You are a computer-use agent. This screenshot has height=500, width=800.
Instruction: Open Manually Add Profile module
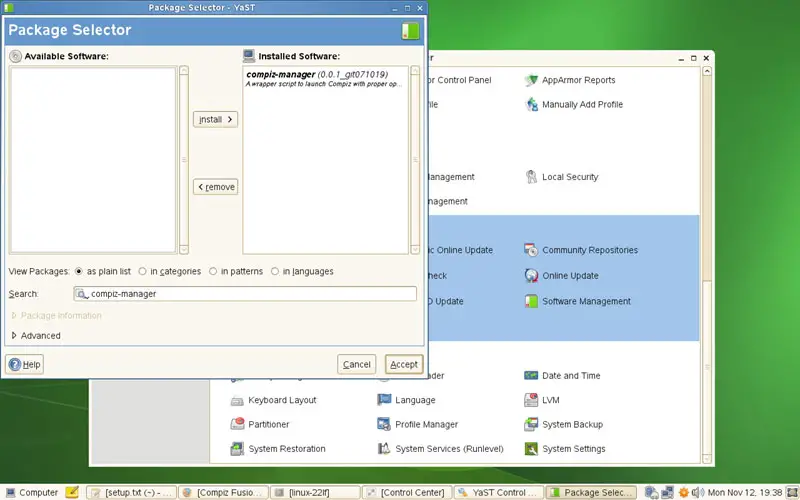[x=574, y=105]
